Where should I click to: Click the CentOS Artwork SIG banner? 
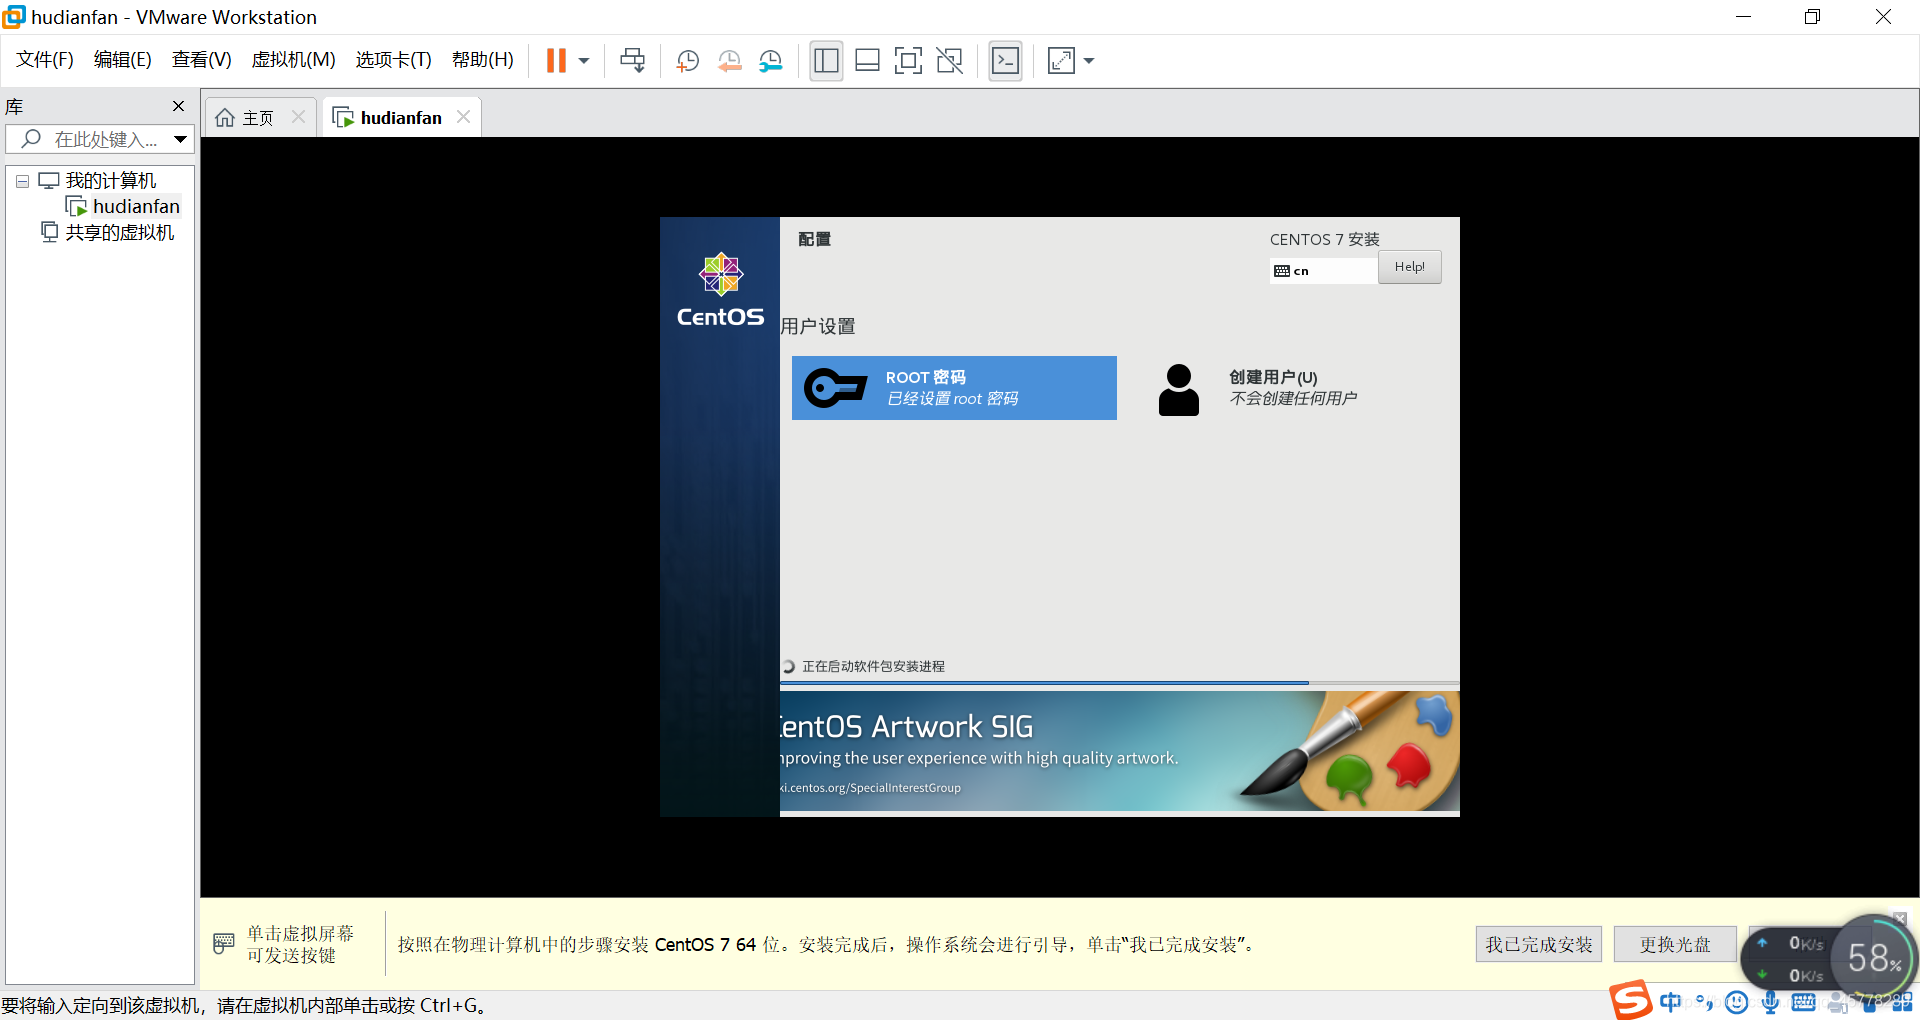coord(1119,751)
